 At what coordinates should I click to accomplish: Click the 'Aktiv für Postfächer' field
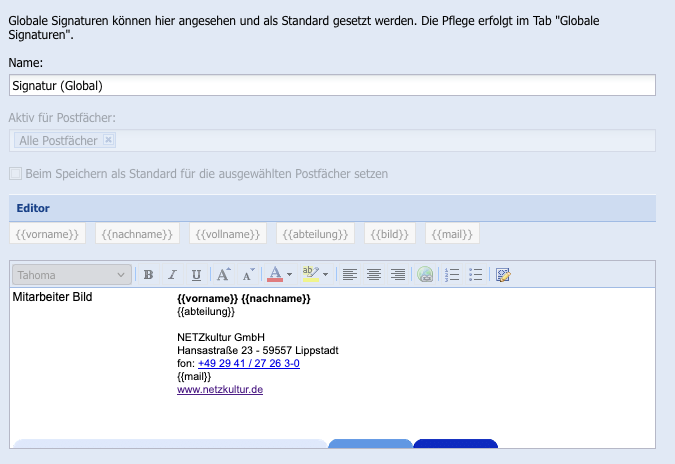coord(332,141)
